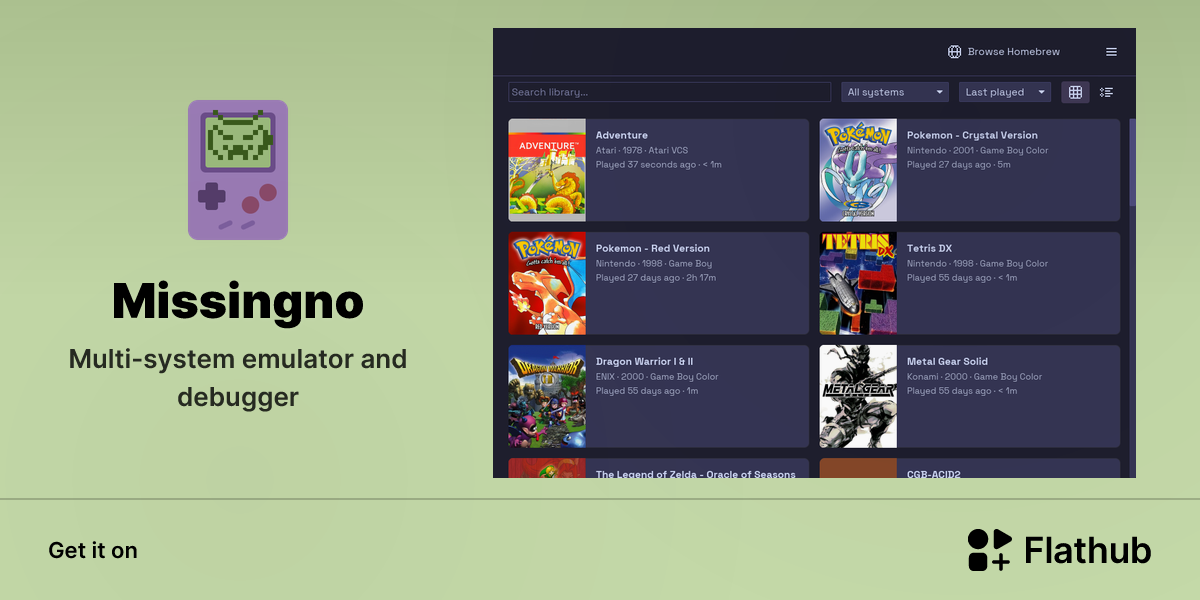
Task: Open the Adventure cover thumbnail
Action: 547,170
